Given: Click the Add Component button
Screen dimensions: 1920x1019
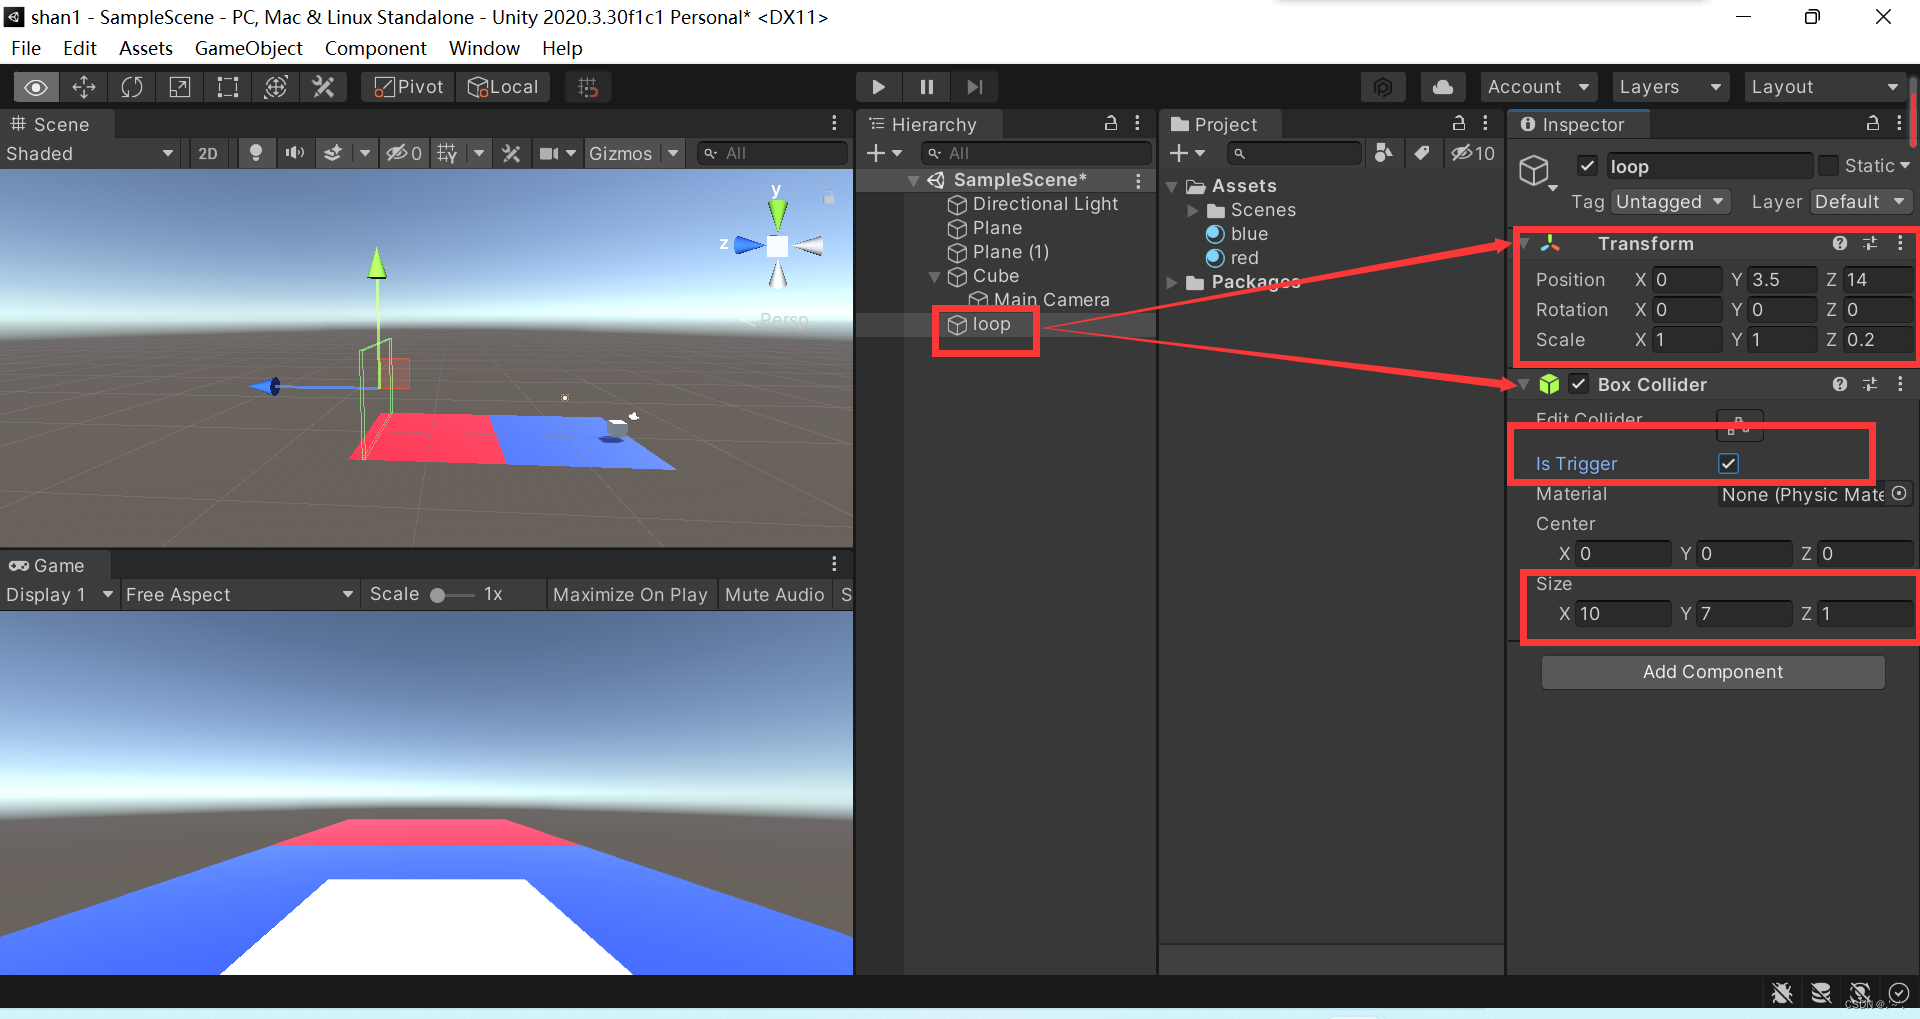Looking at the screenshot, I should (1712, 671).
